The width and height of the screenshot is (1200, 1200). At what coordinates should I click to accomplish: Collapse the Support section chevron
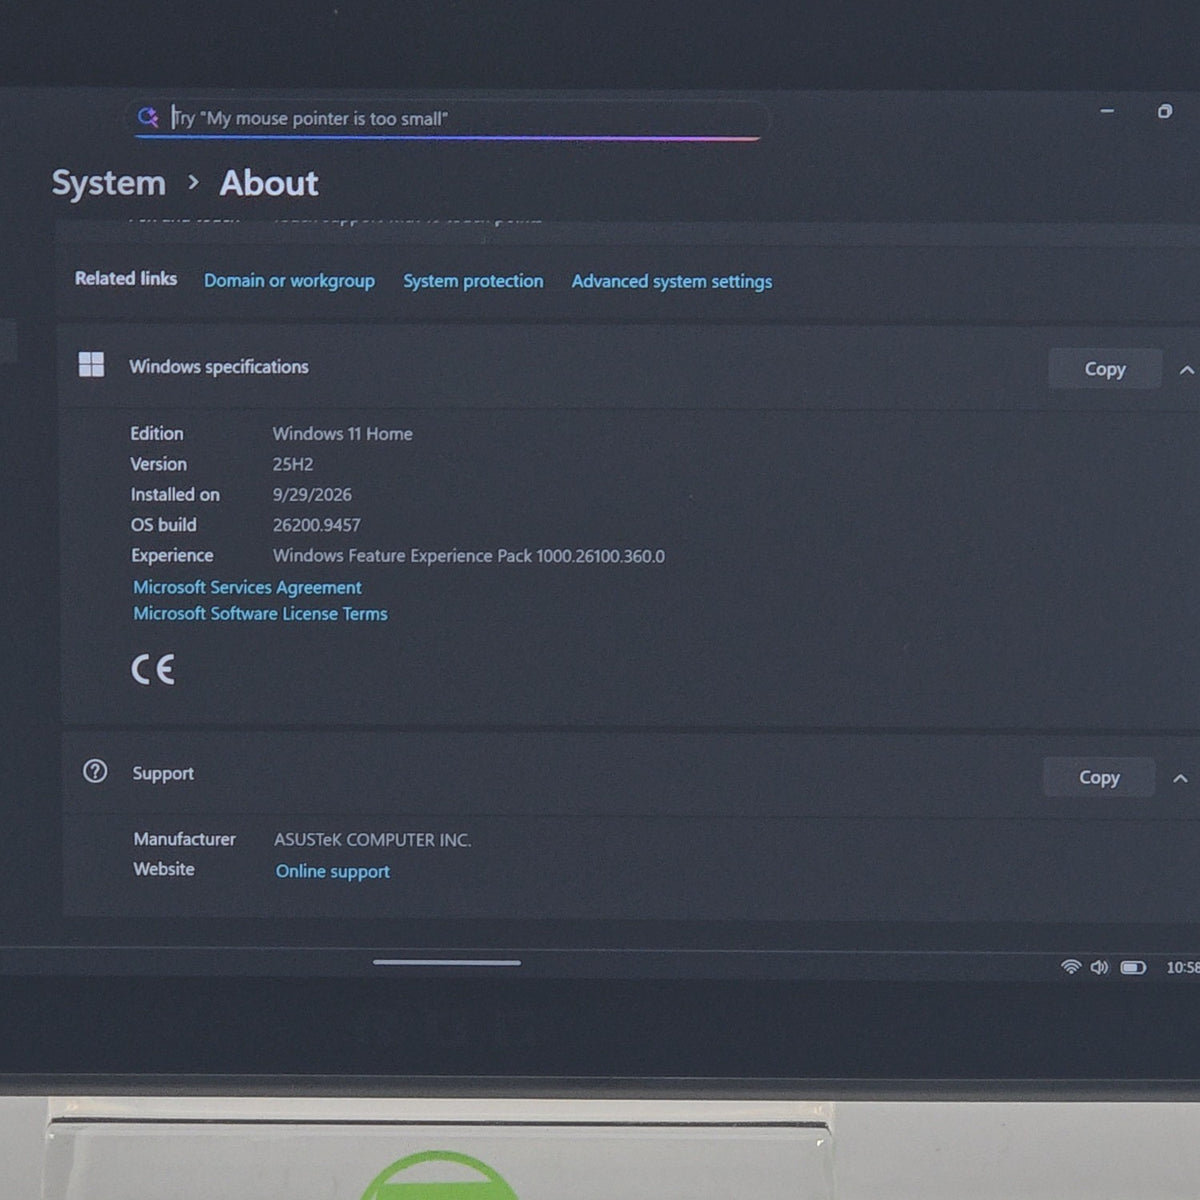1180,778
